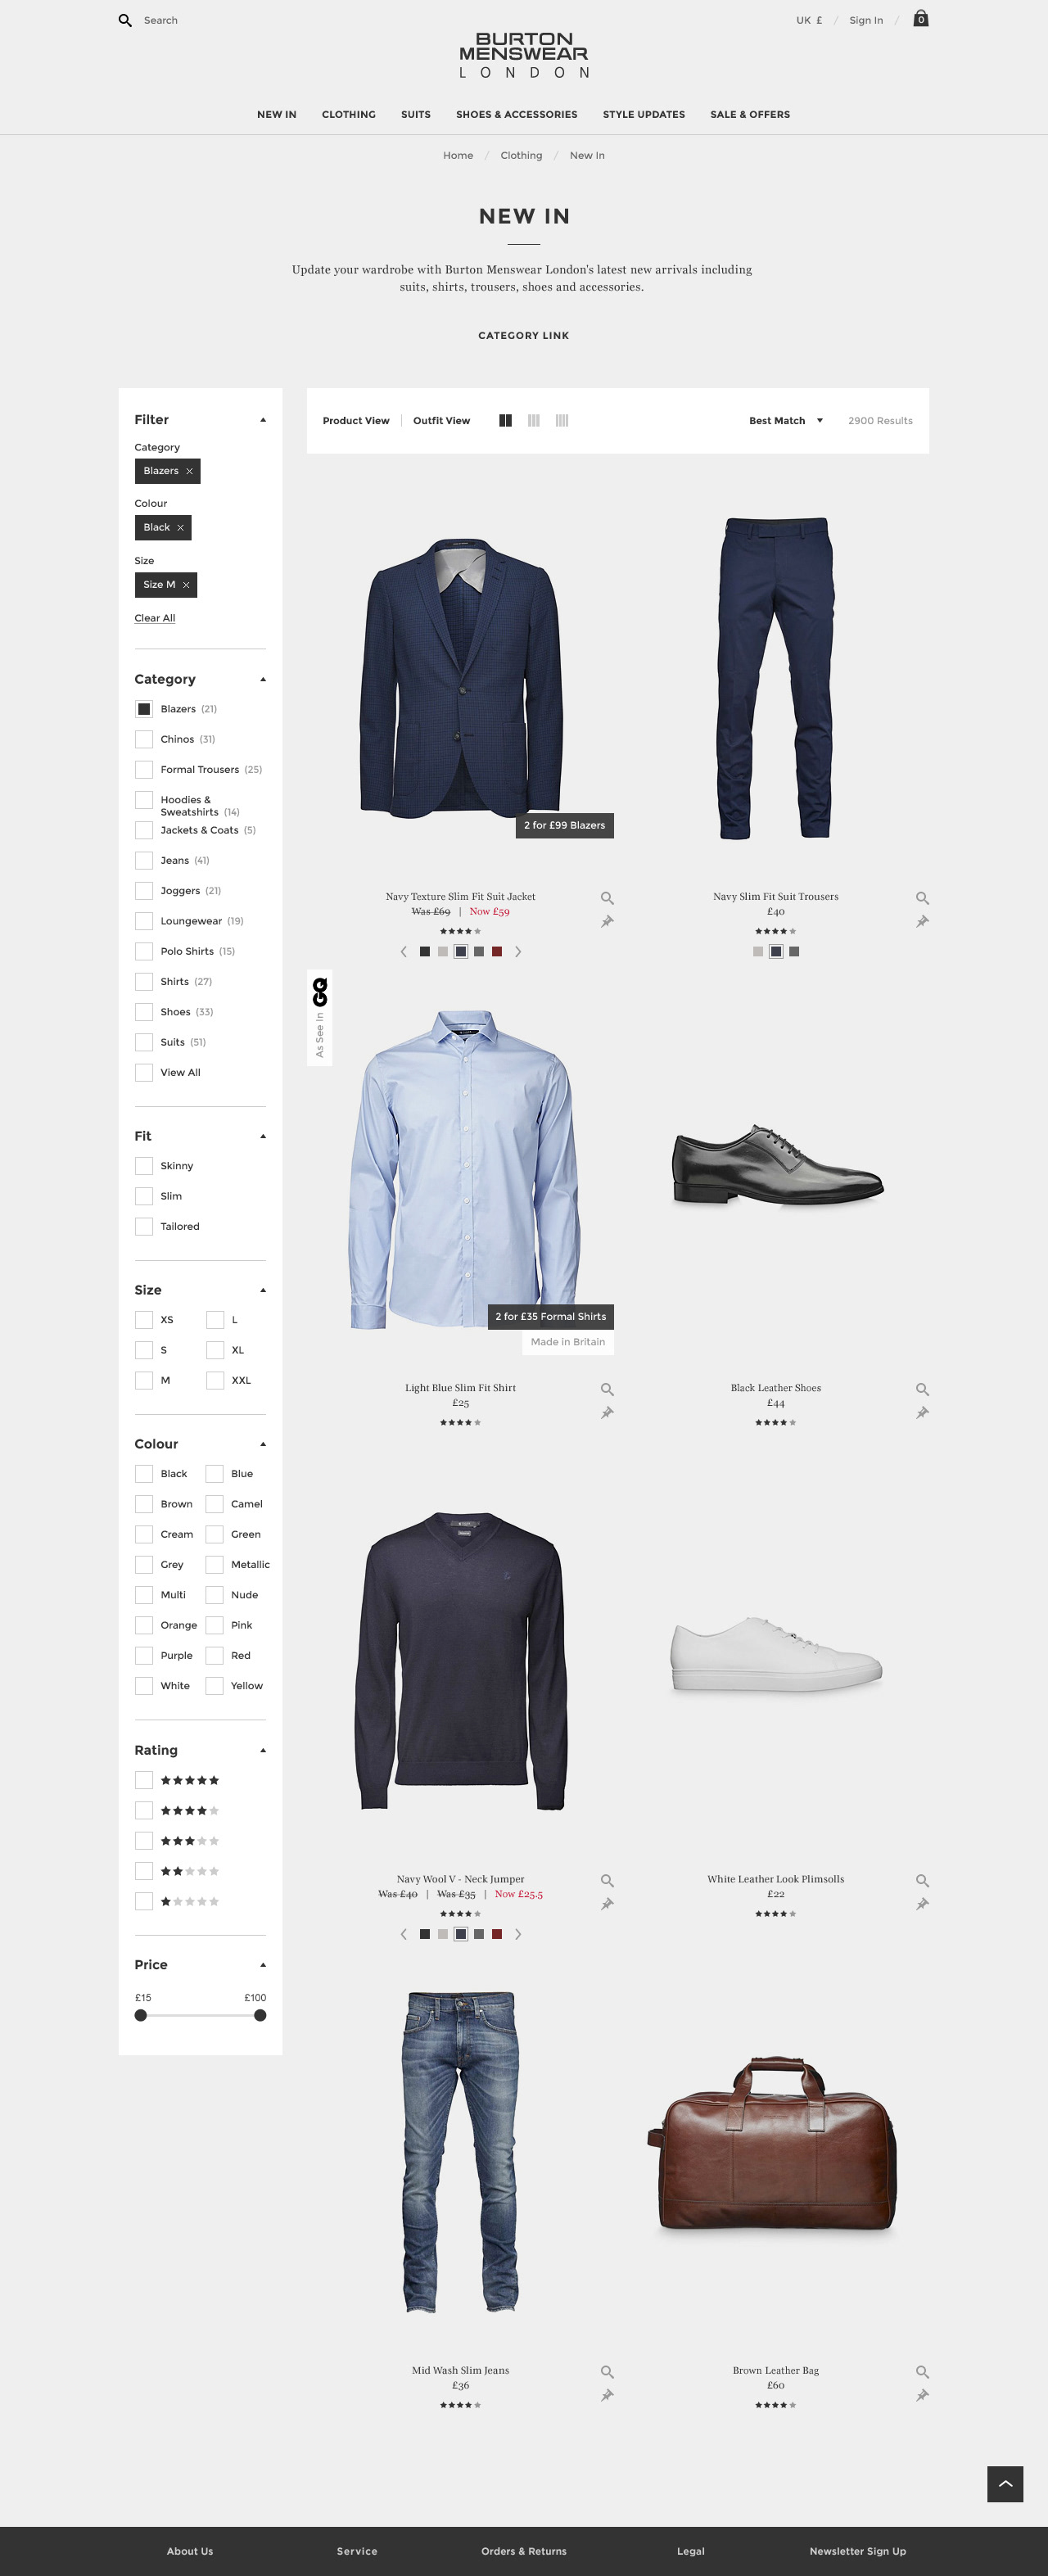Switch to Outfit View tab

(x=441, y=420)
